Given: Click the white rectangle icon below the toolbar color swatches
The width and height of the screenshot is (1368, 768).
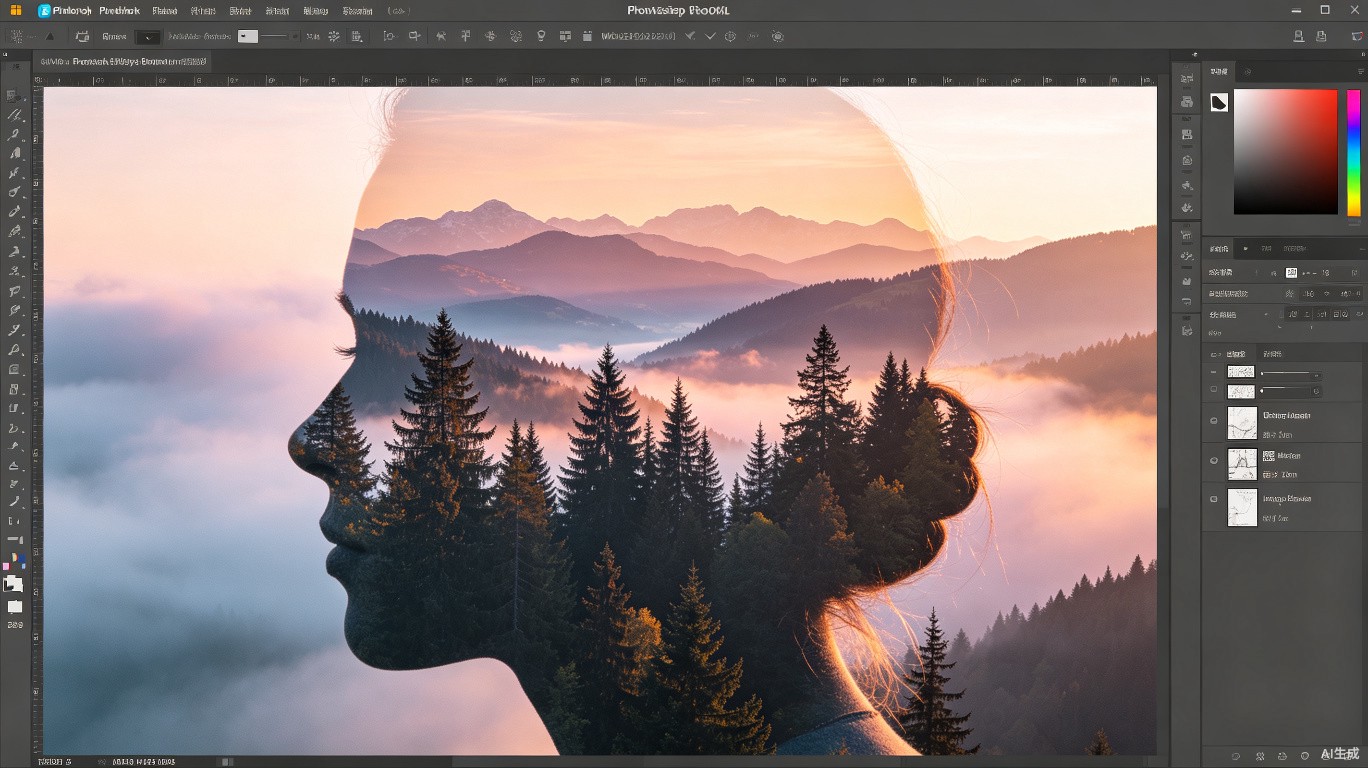Looking at the screenshot, I should click(15, 606).
